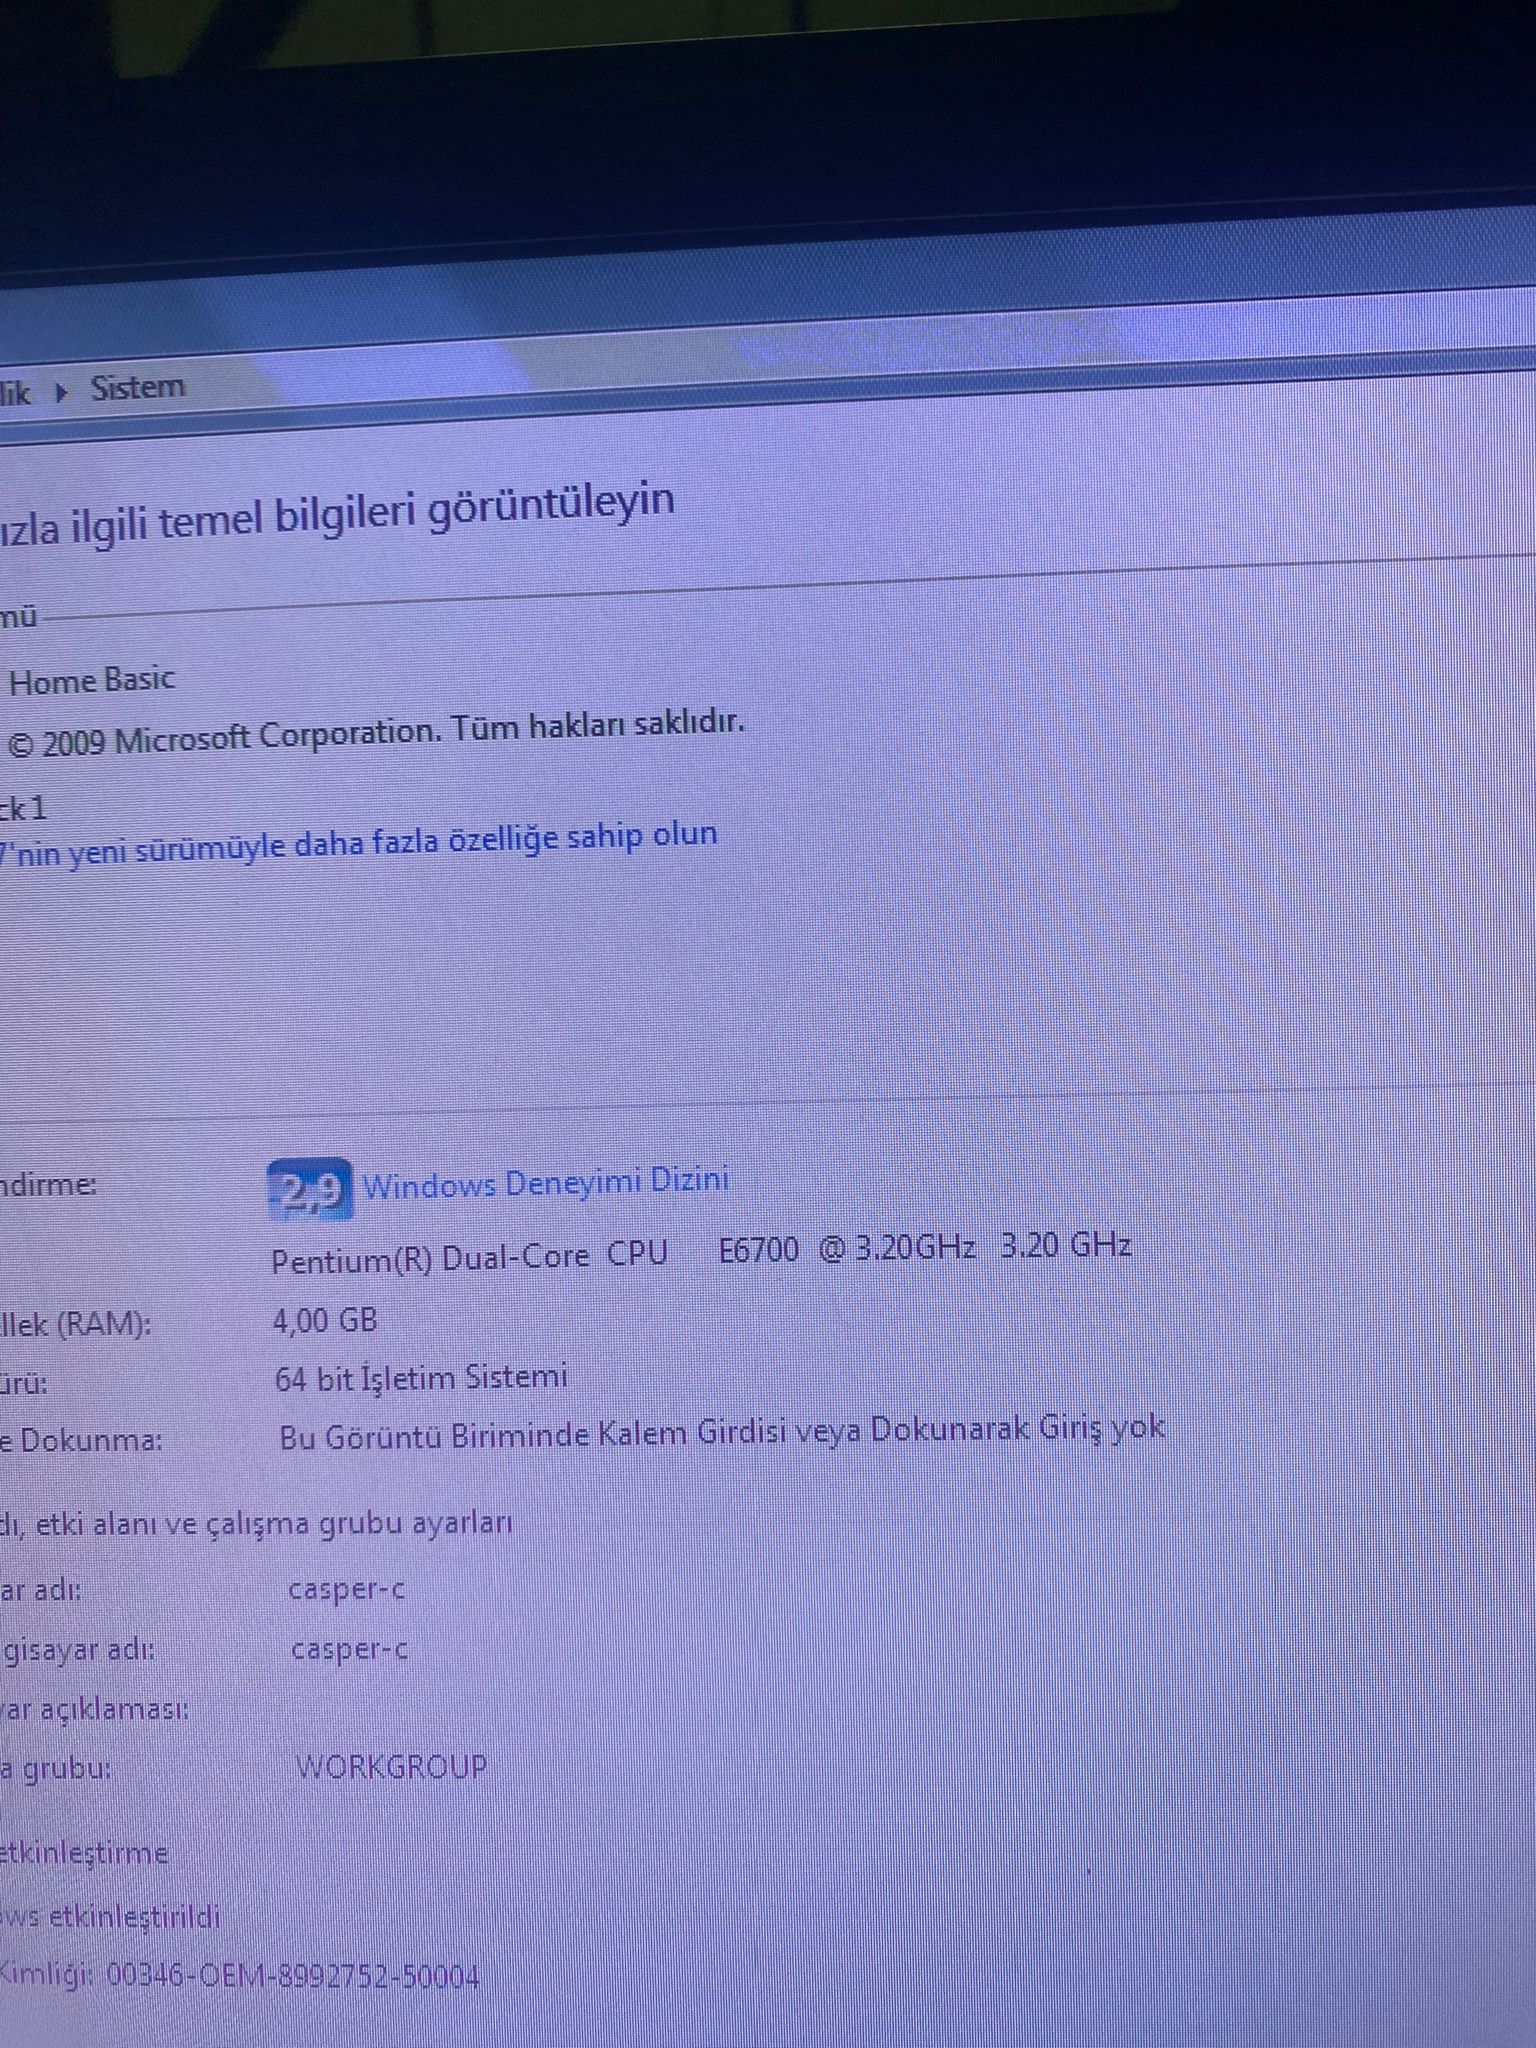This screenshot has height=2048, width=1536.
Task: Open the link about getting more features with a new Windows 7 edition
Action: (358, 844)
